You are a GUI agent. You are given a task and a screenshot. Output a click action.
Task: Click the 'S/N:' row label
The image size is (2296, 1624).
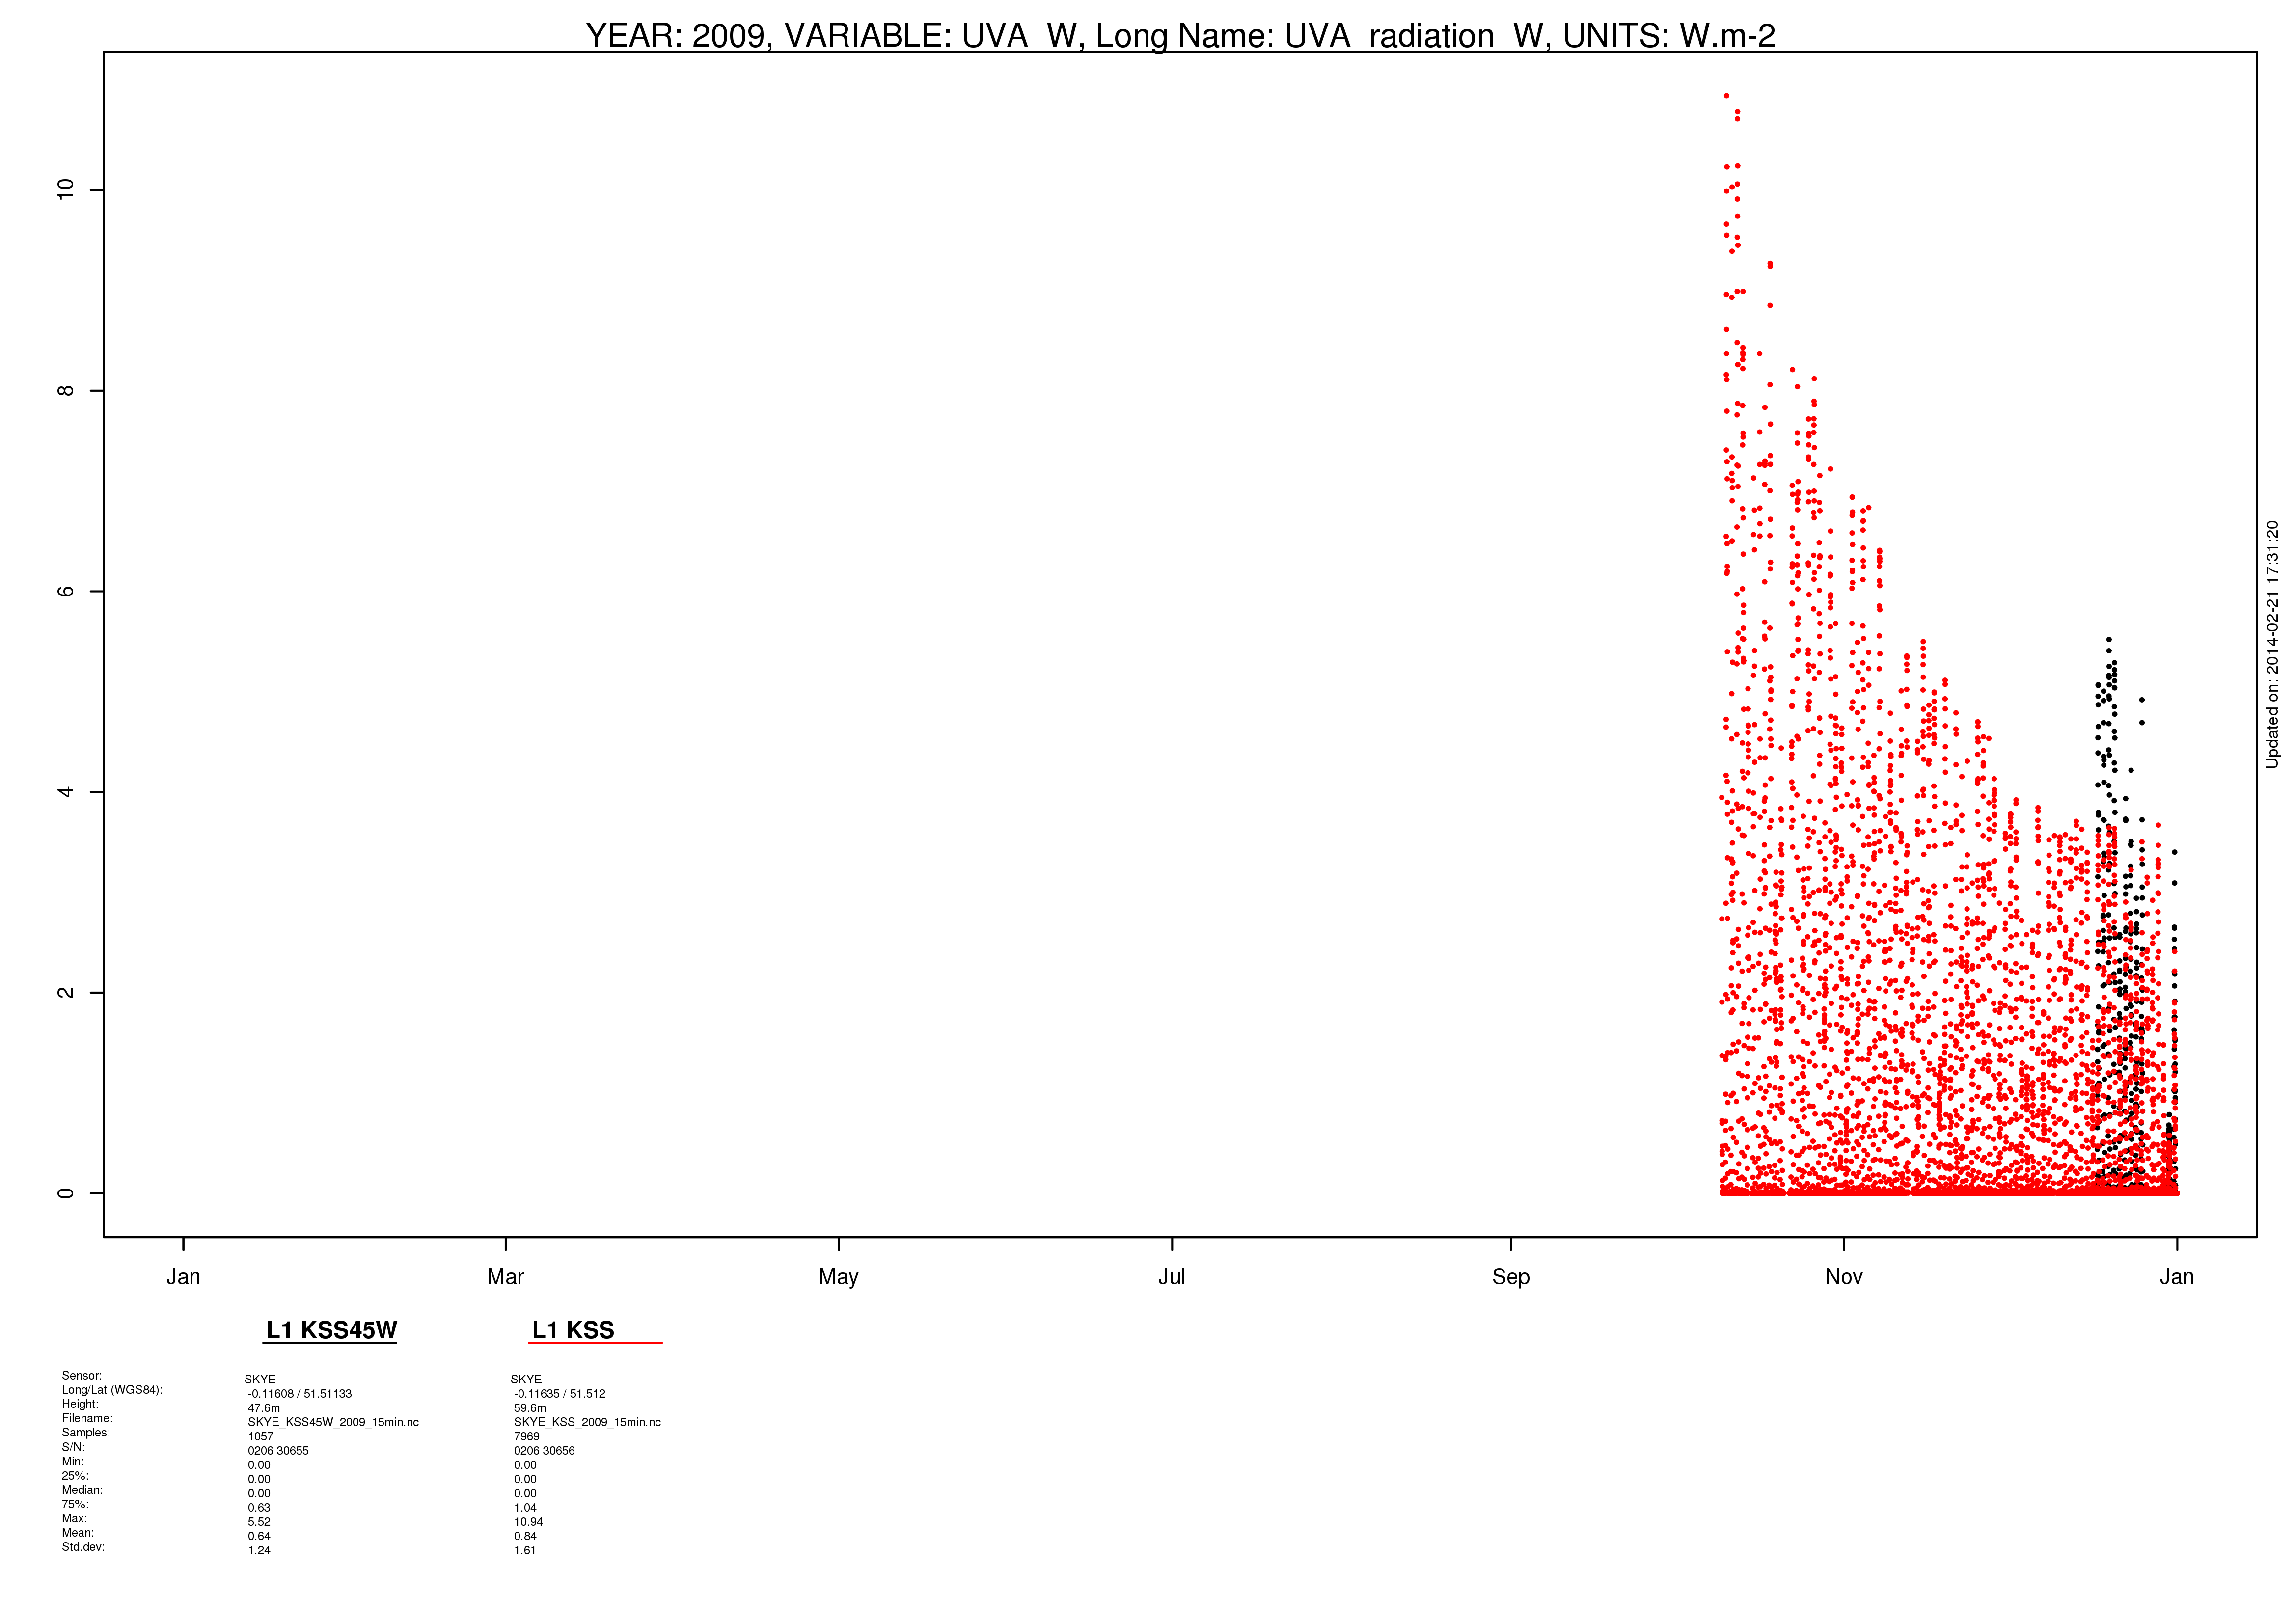pyautogui.click(x=73, y=1447)
